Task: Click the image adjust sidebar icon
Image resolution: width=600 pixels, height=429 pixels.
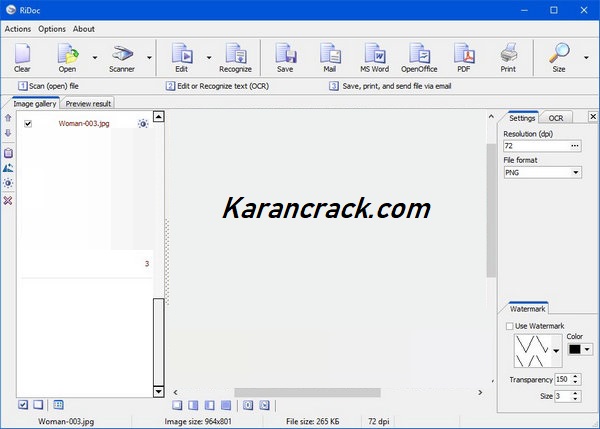Action: point(8,168)
